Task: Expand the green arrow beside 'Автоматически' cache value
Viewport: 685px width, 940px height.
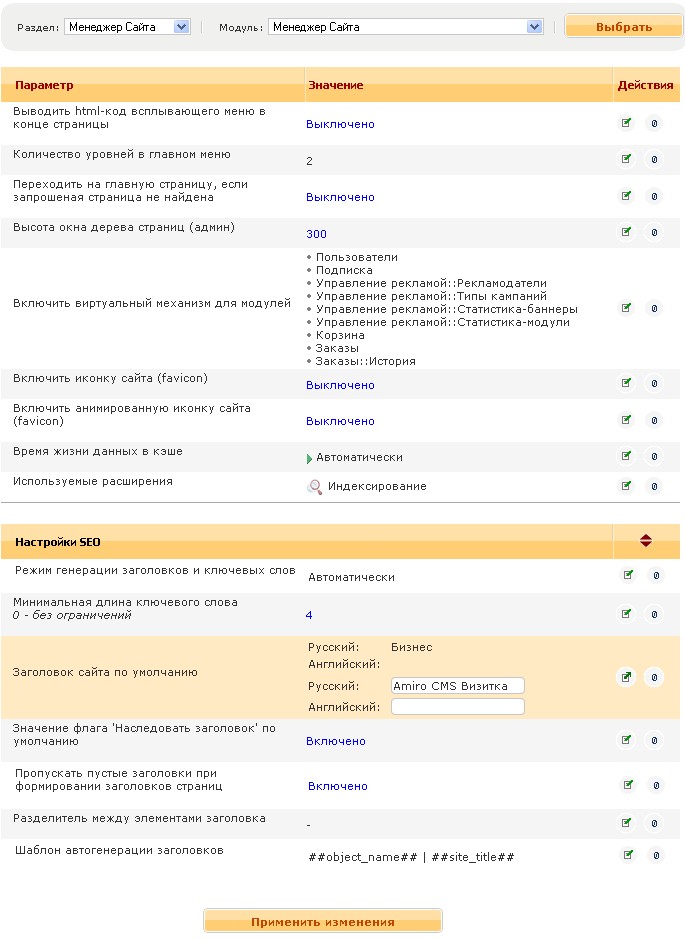Action: click(310, 458)
